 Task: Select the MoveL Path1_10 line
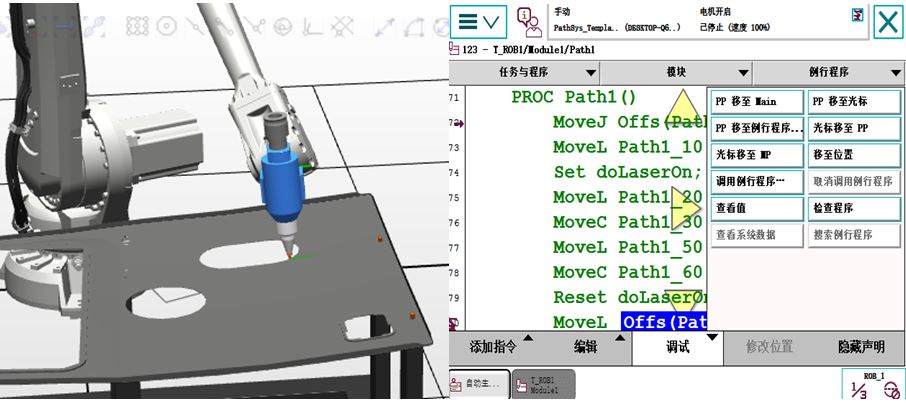627,147
